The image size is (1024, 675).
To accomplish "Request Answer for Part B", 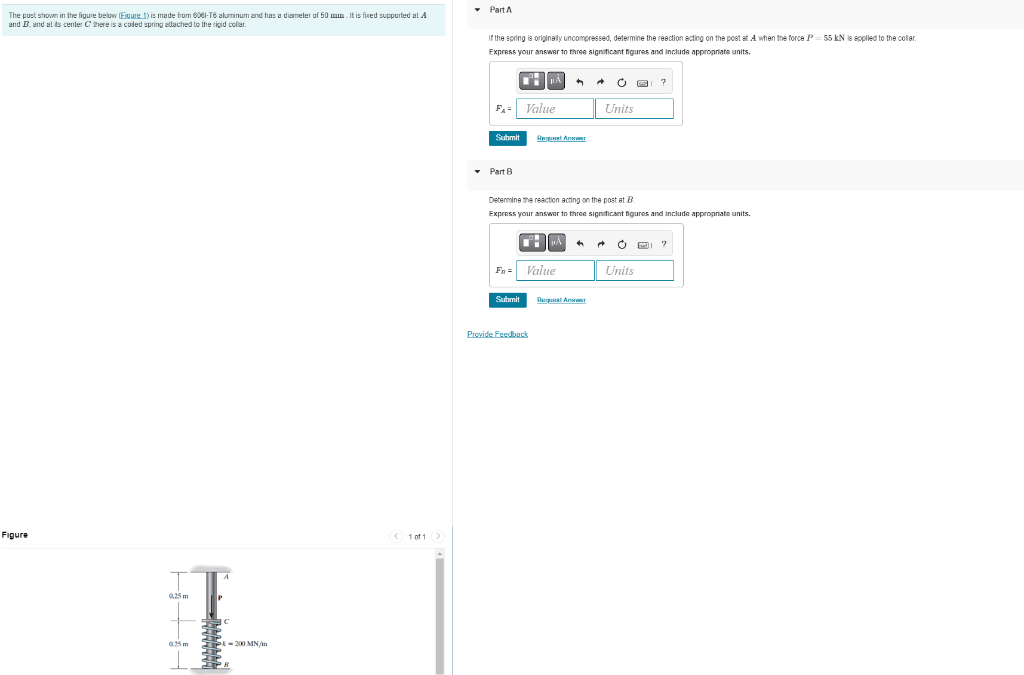I will (562, 300).
